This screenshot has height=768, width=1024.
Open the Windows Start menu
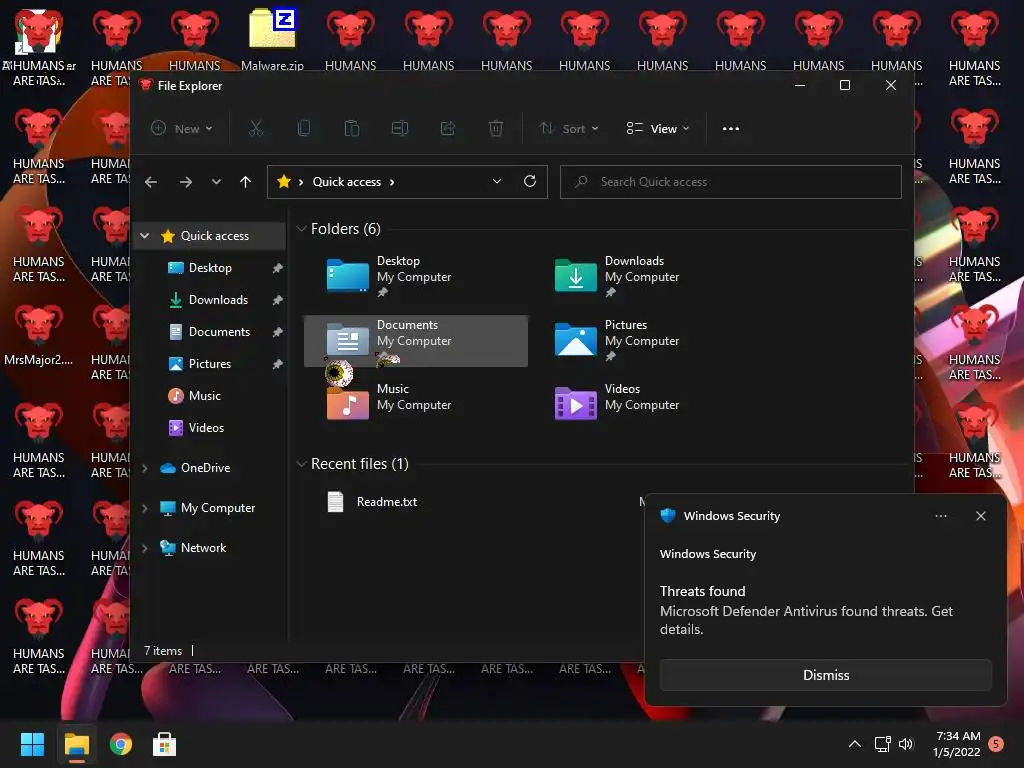[x=32, y=744]
